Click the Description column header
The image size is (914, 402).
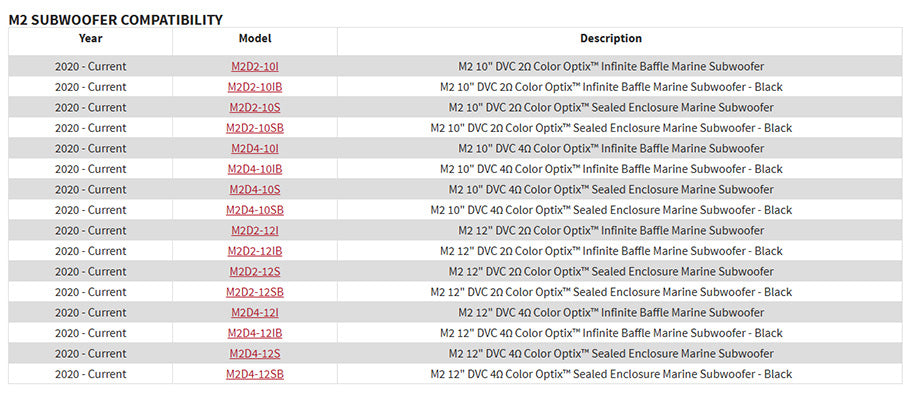click(610, 39)
